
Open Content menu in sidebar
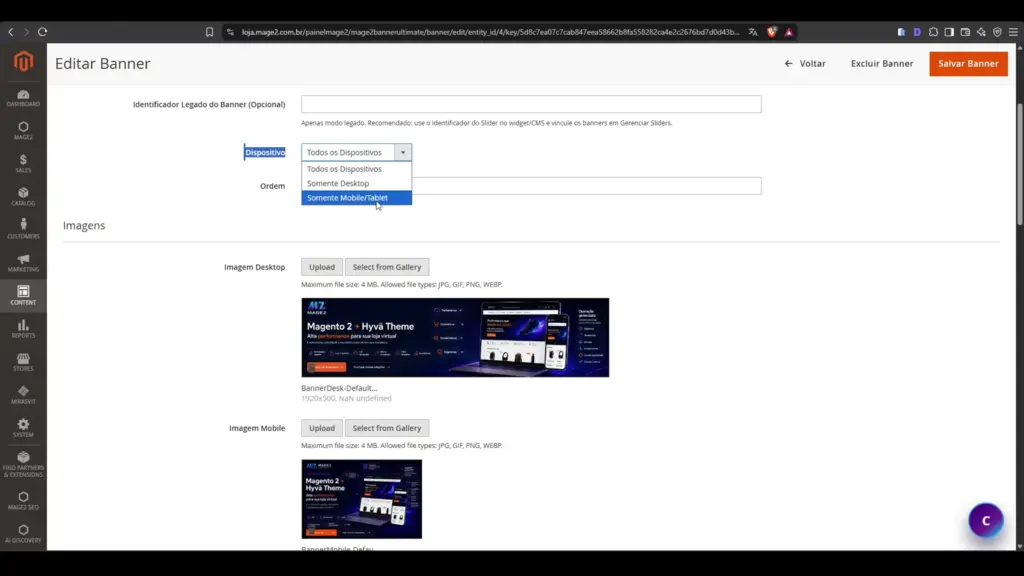click(24, 296)
